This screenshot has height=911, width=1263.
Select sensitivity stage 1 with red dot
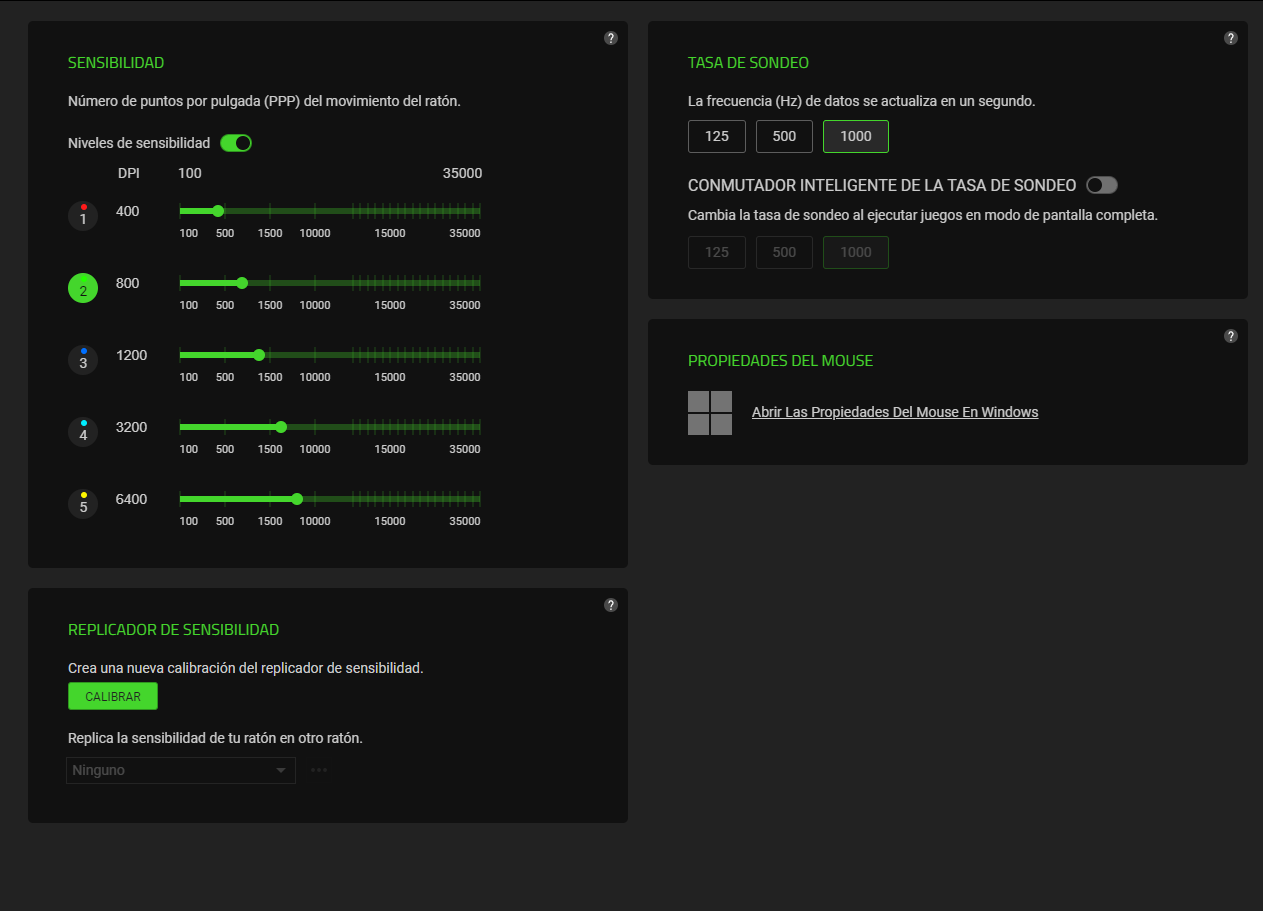pyautogui.click(x=83, y=216)
